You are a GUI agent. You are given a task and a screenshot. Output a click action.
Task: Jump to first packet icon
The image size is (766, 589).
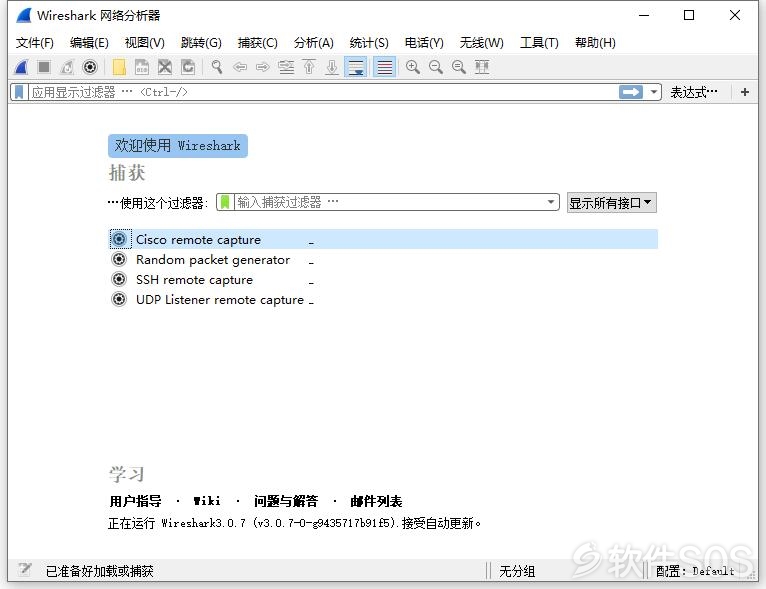309,67
